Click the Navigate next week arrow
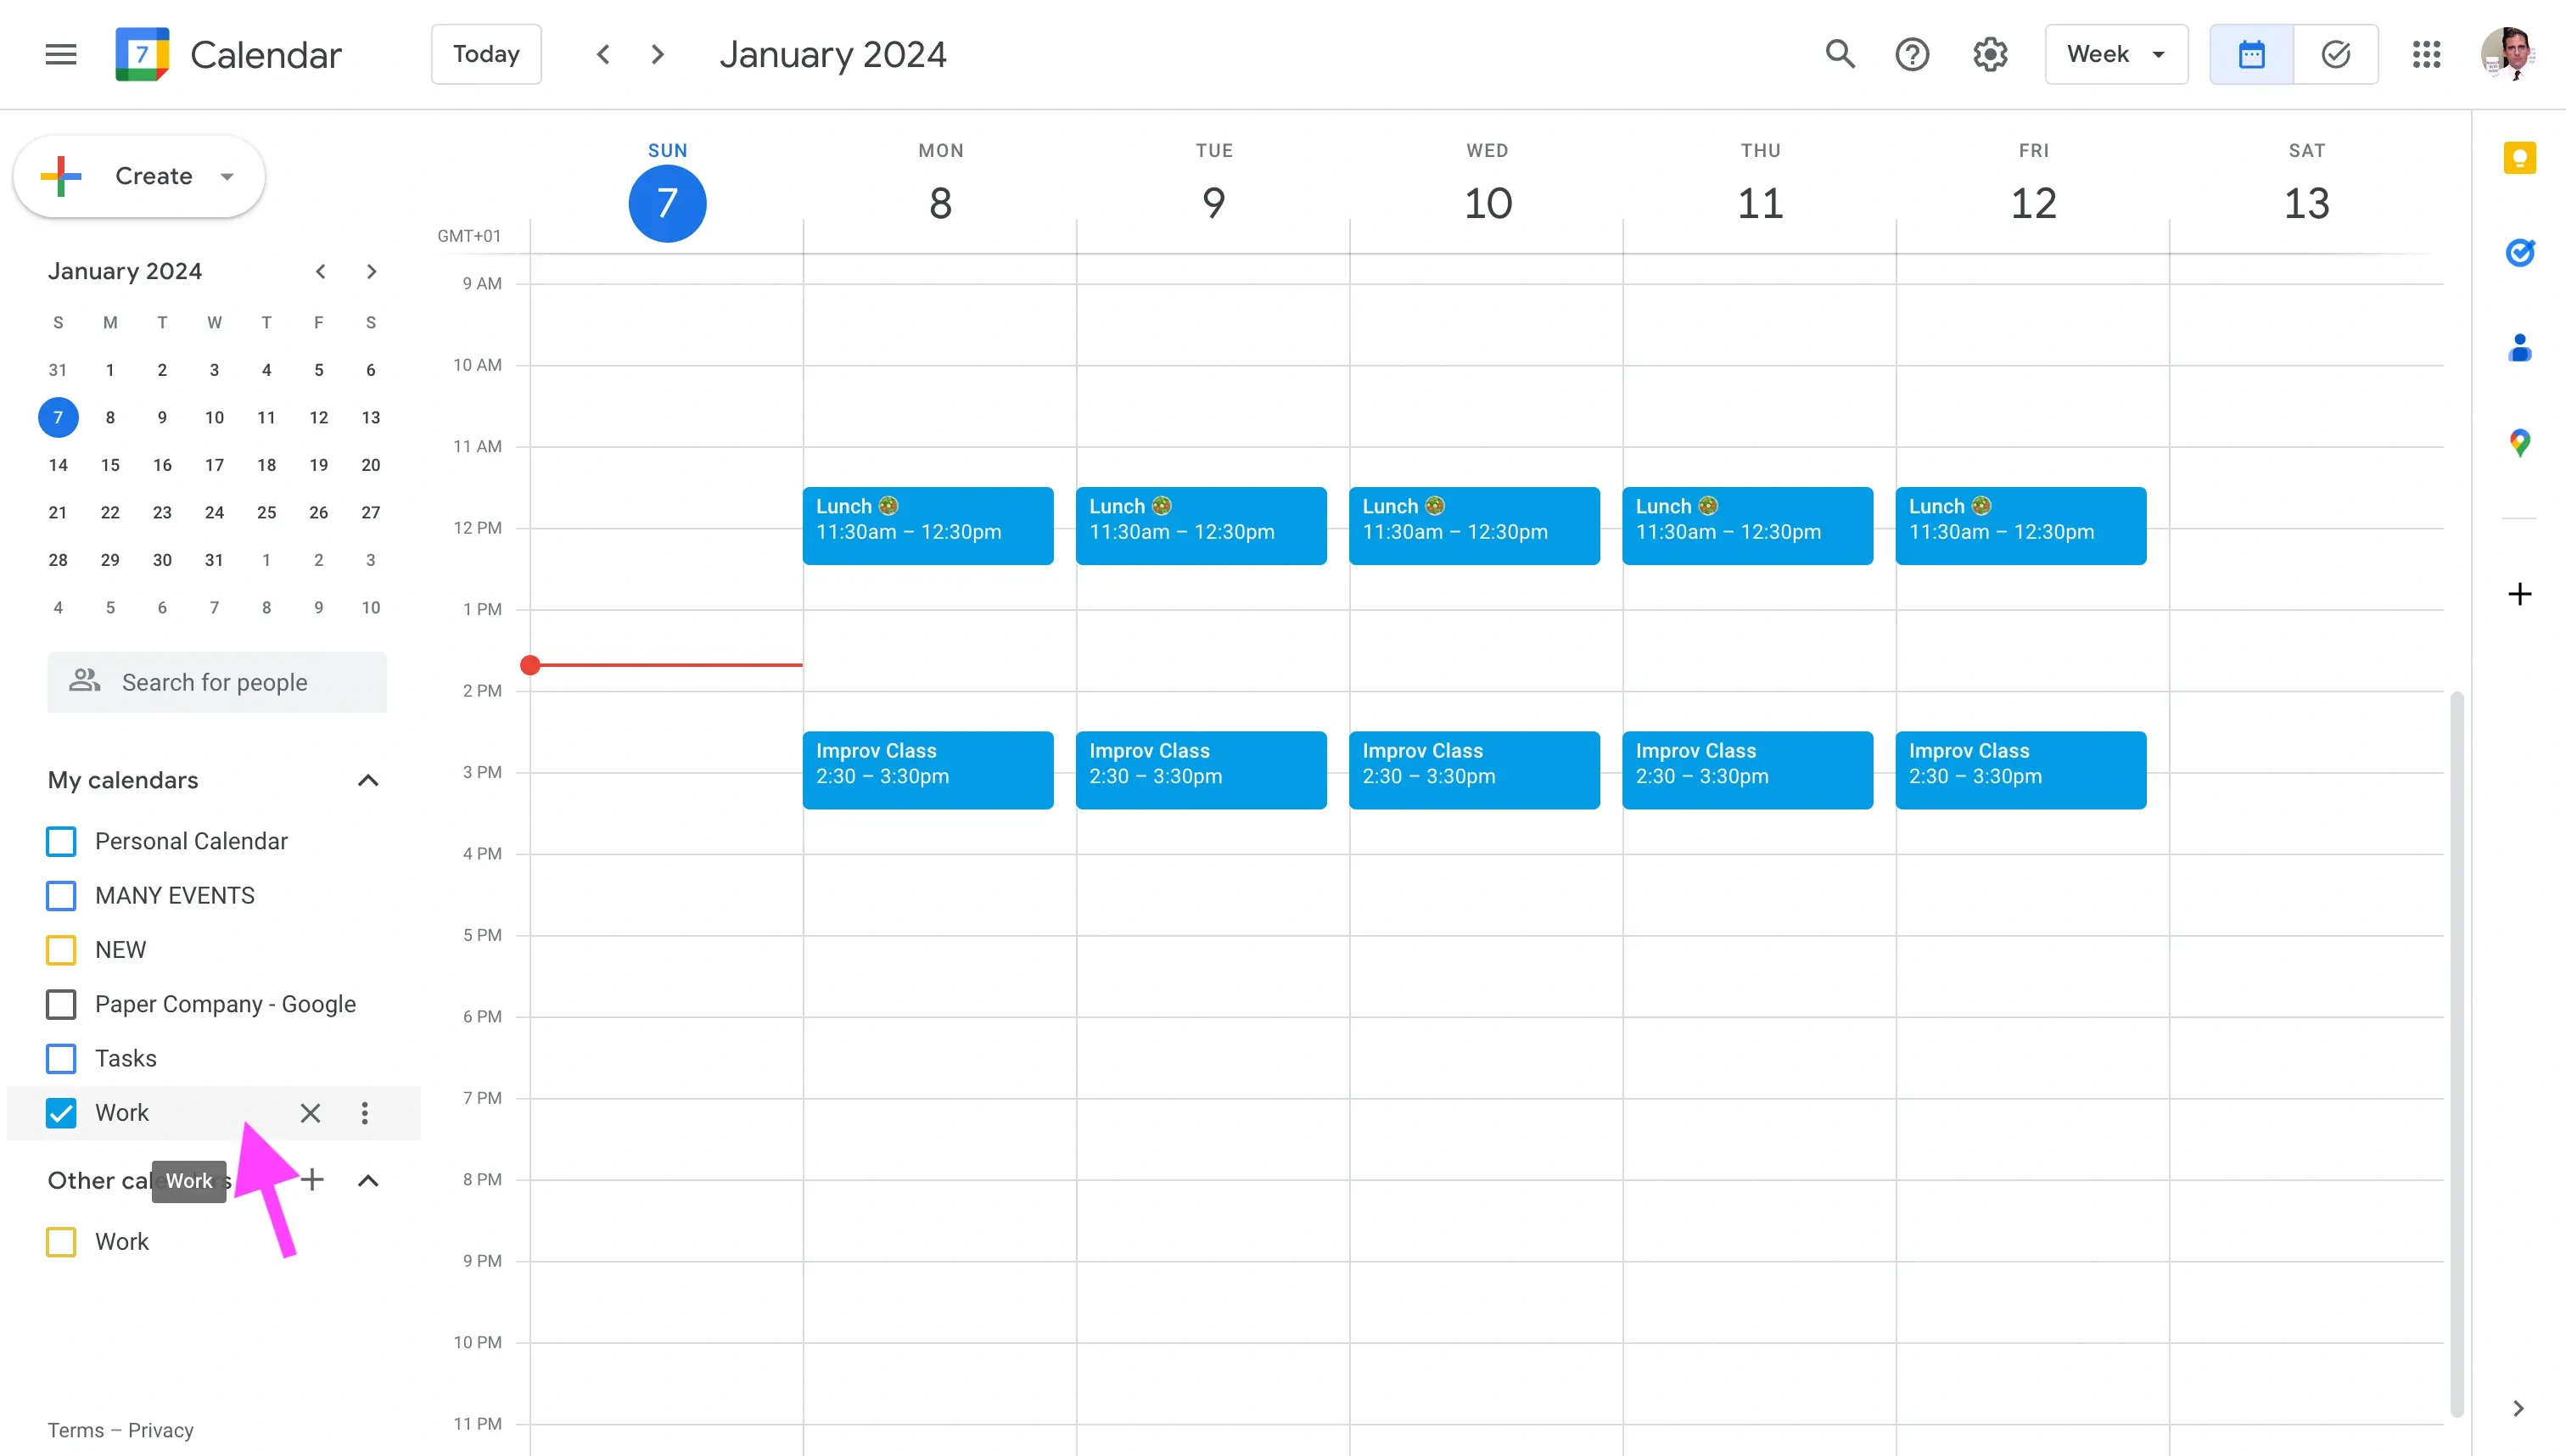2566x1456 pixels. click(x=658, y=53)
